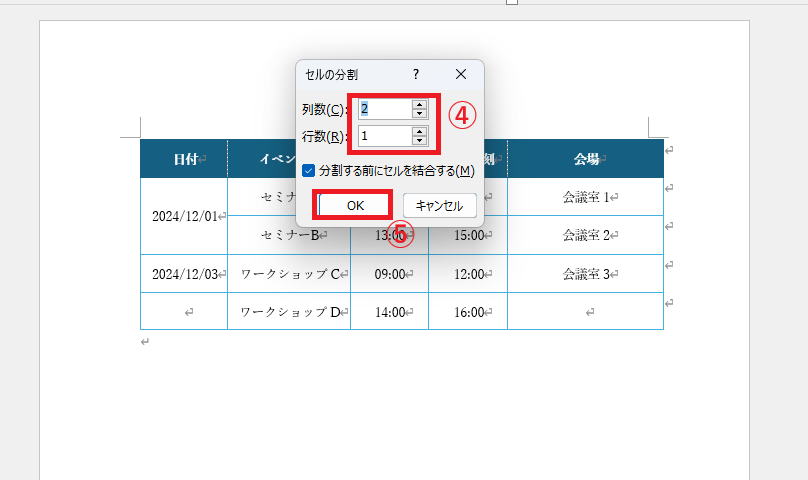Click the 09:00 cell
This screenshot has height=480, width=808.
(390, 274)
